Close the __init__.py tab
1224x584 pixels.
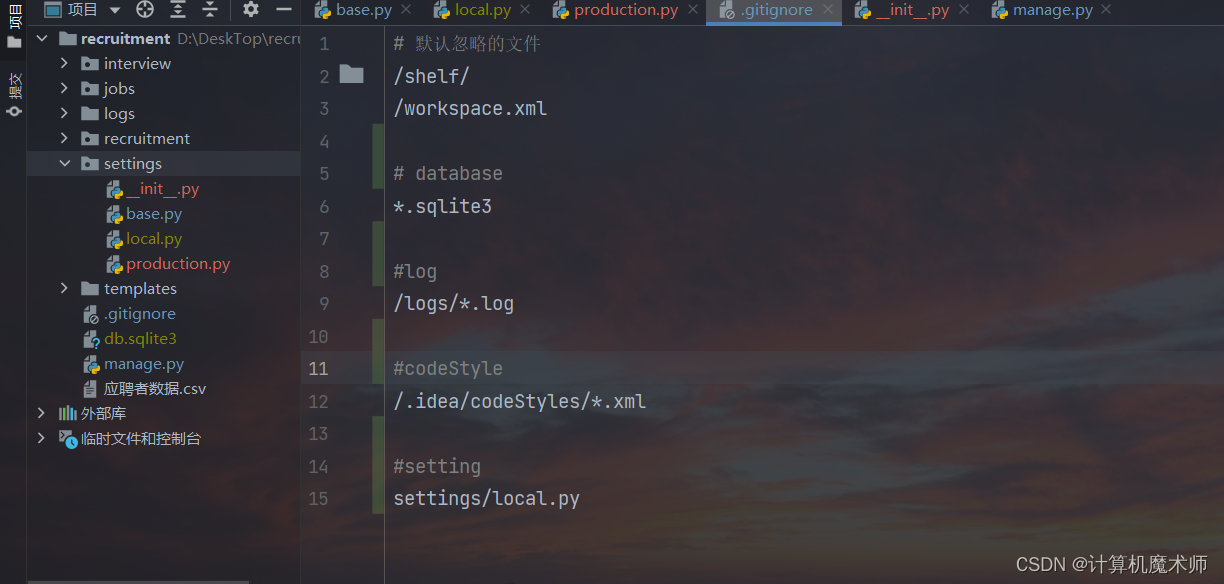[964, 10]
